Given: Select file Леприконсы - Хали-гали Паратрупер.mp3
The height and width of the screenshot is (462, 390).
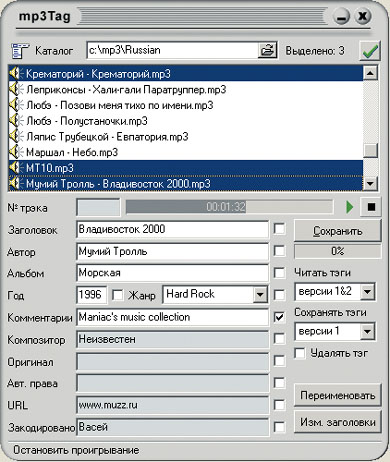Looking at the screenshot, I should [x=186, y=89].
